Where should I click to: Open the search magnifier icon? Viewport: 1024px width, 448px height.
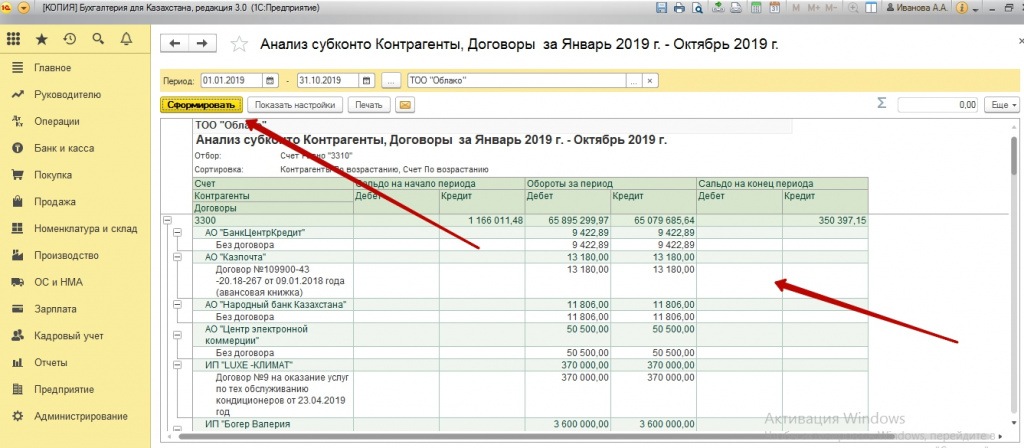pyautogui.click(x=98, y=39)
